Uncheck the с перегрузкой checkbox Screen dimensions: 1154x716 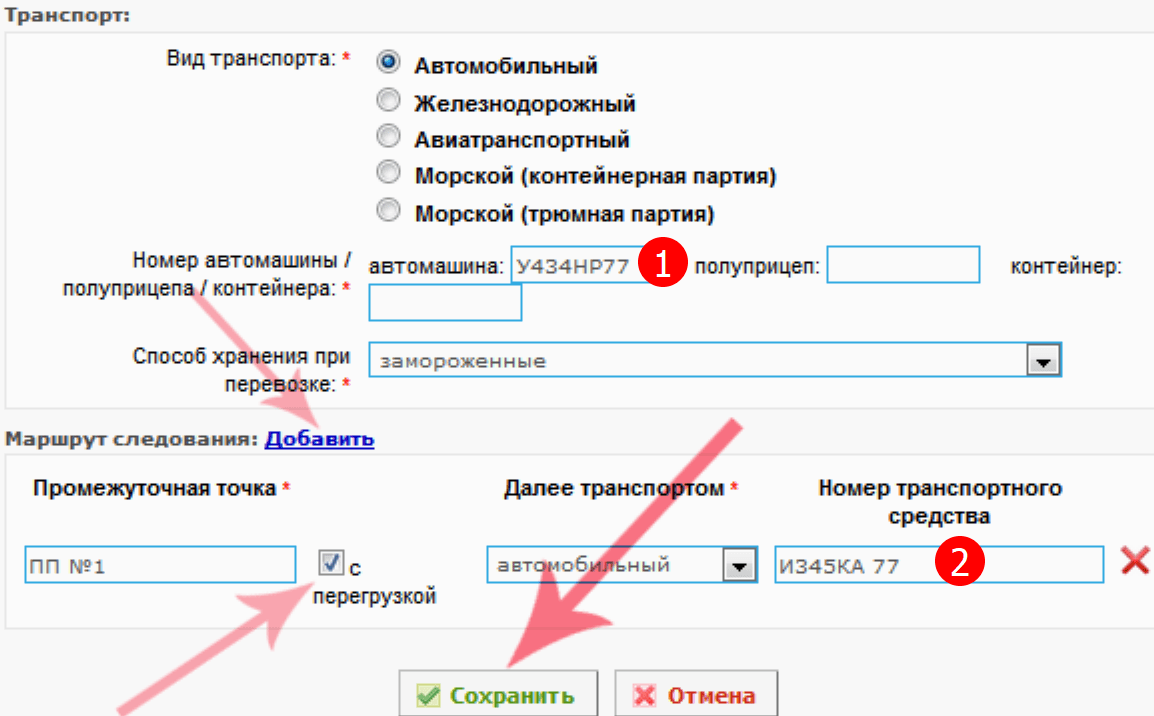[x=331, y=564]
